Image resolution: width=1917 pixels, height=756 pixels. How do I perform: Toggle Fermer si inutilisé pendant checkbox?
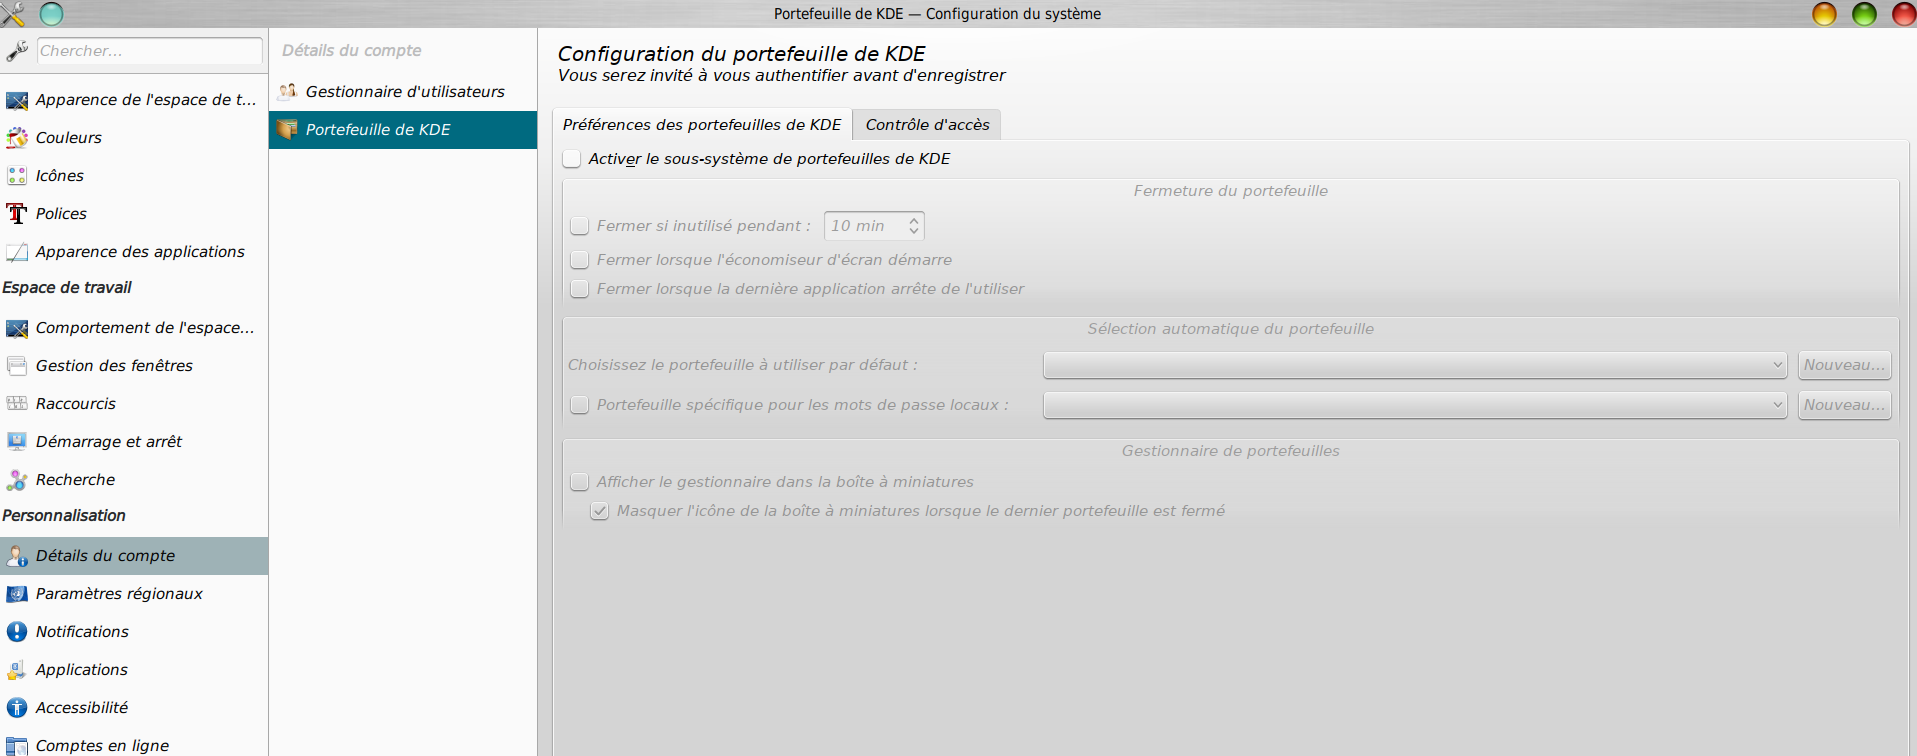point(579,226)
